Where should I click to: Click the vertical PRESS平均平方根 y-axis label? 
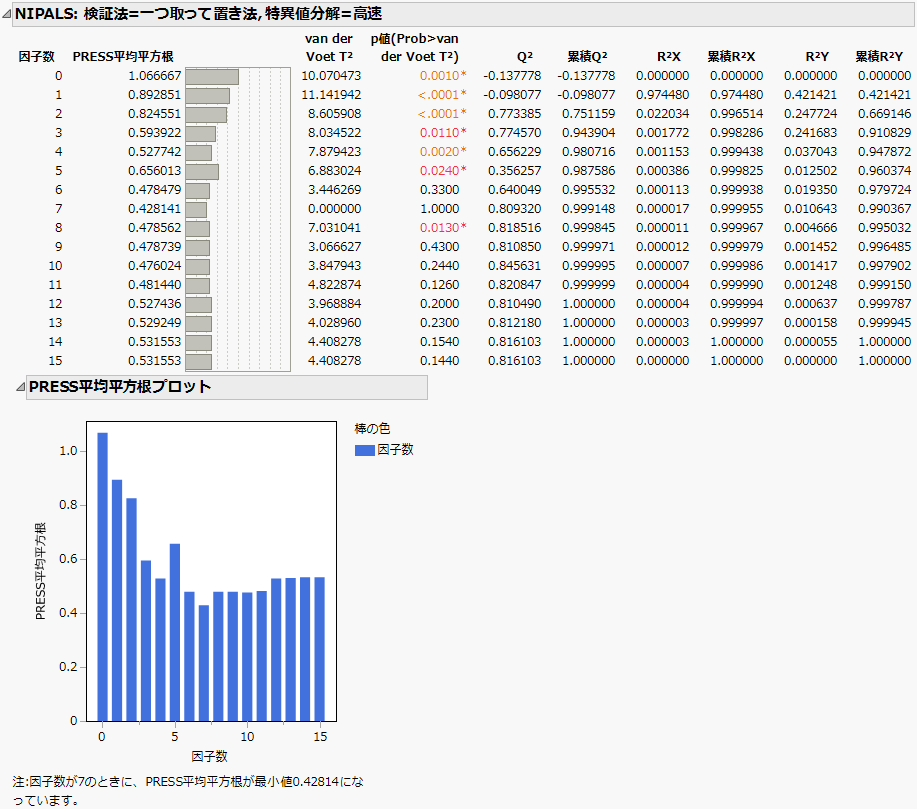coord(40,571)
